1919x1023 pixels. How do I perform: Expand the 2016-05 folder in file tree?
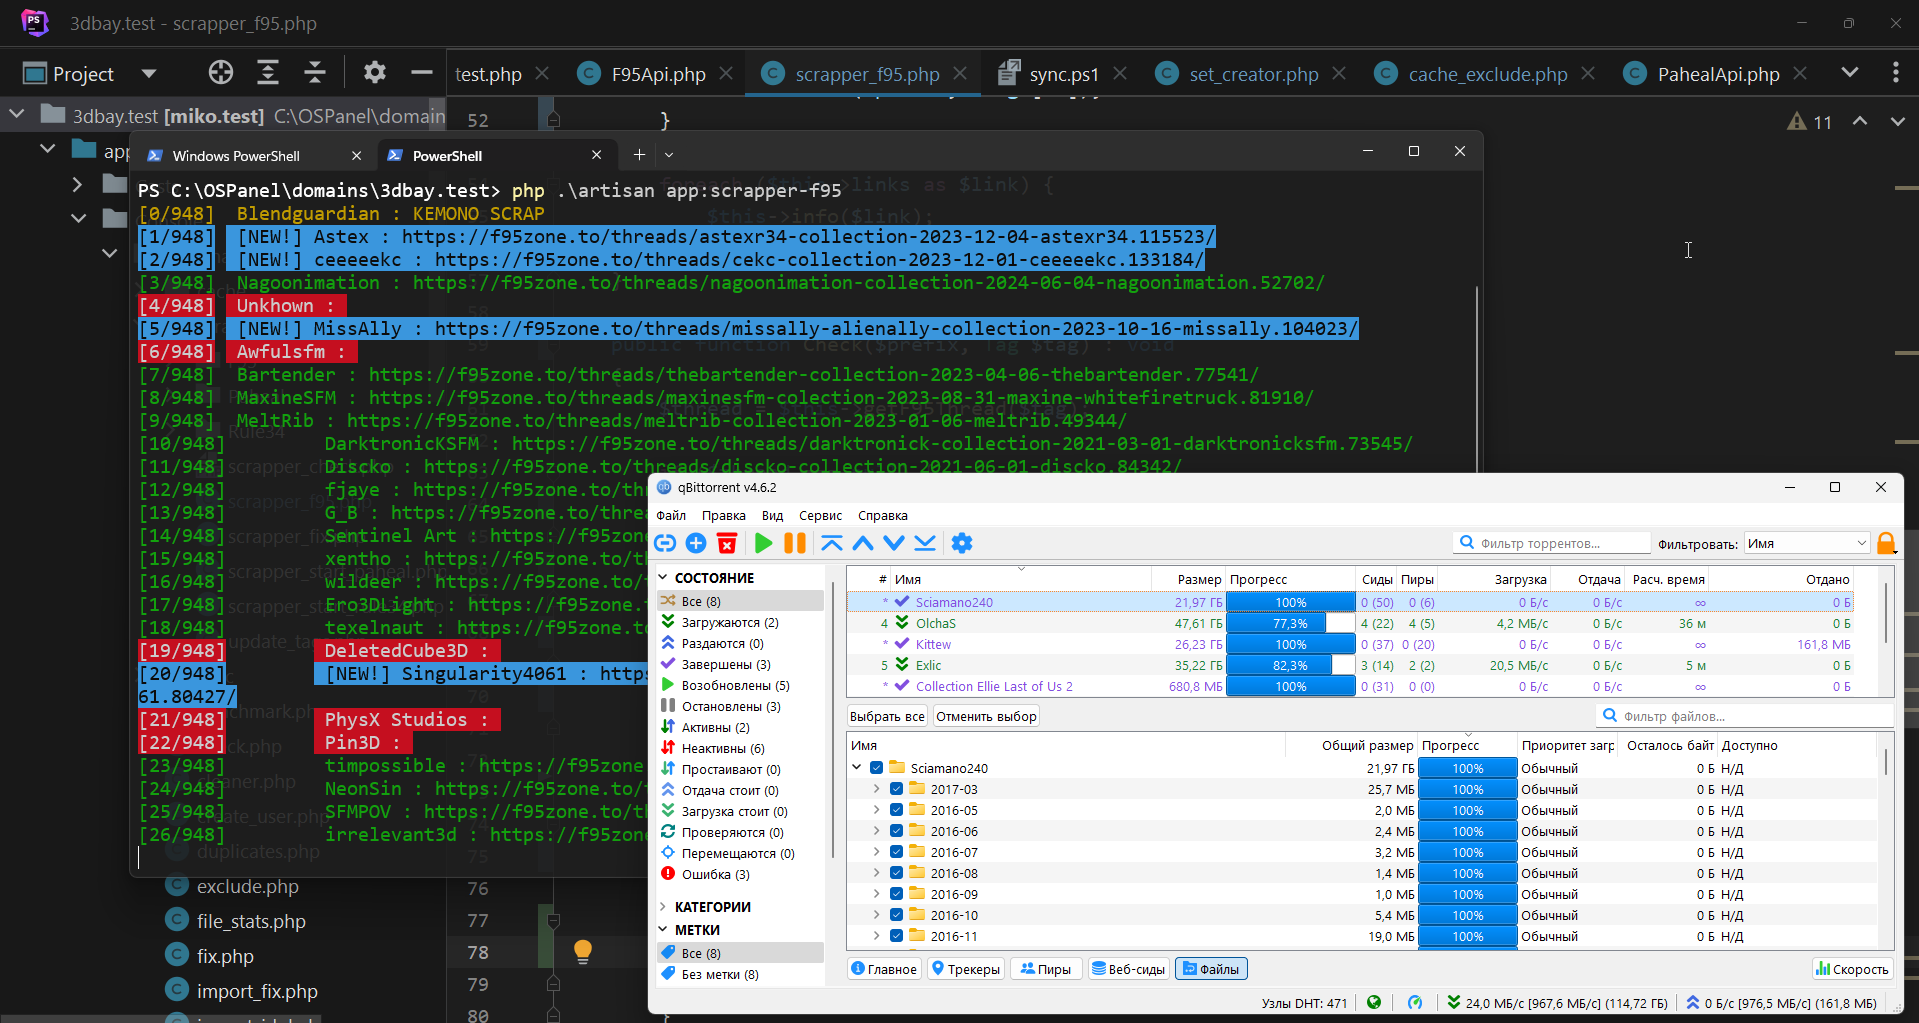pyautogui.click(x=877, y=810)
